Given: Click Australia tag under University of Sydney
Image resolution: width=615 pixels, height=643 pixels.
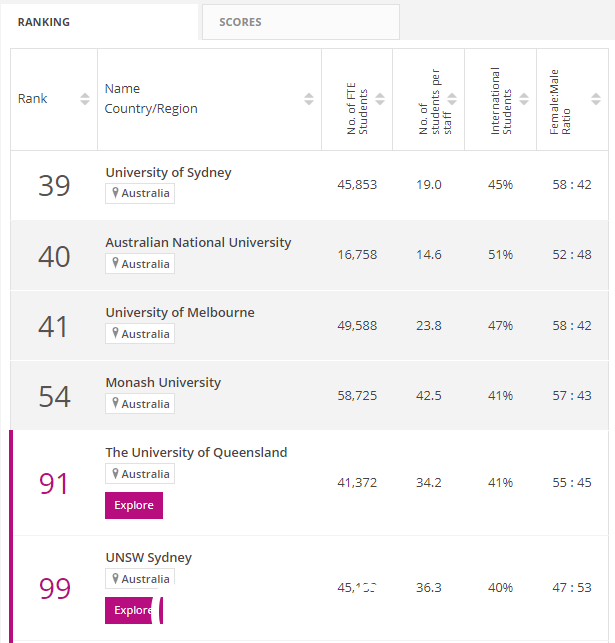Looking at the screenshot, I should pos(140,193).
